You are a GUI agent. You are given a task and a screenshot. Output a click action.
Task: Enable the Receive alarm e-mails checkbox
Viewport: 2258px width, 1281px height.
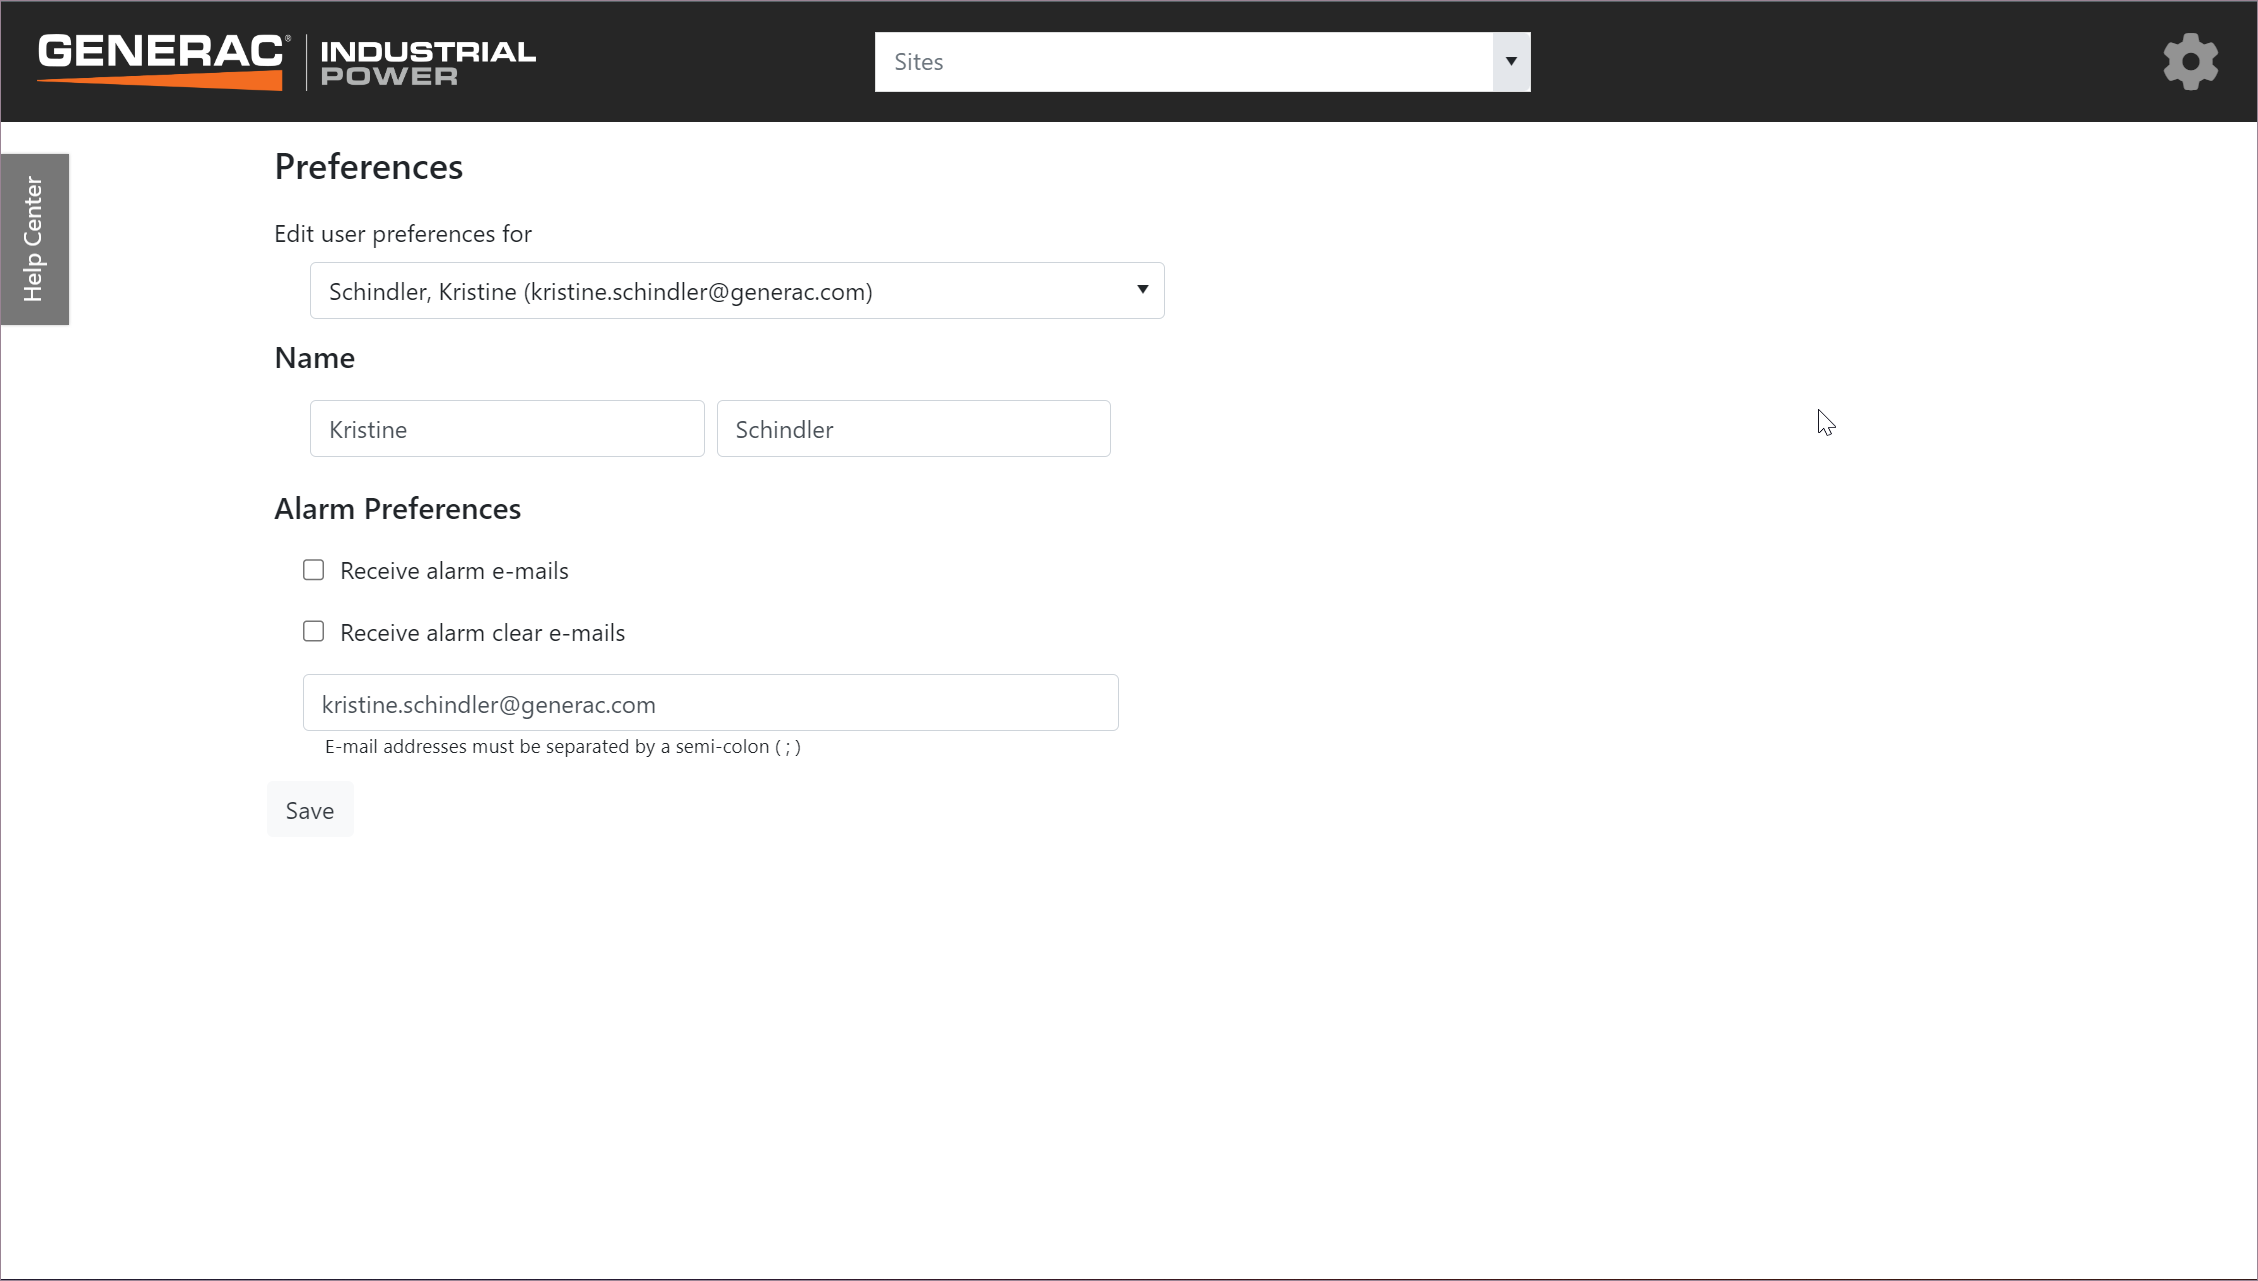point(314,570)
